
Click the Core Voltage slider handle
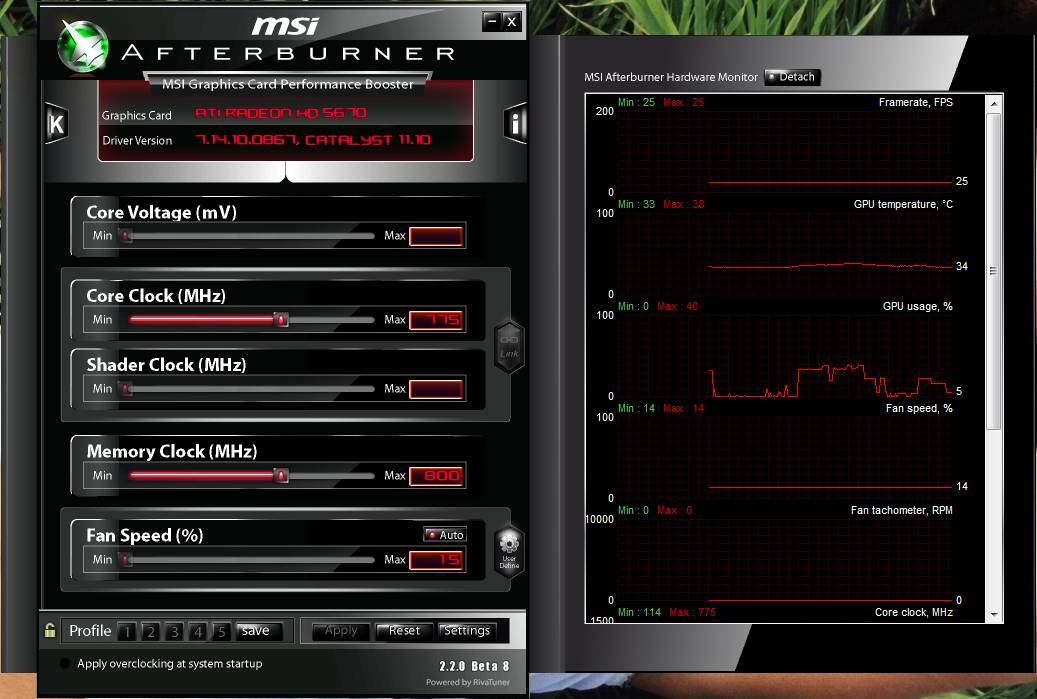pyautogui.click(x=126, y=236)
